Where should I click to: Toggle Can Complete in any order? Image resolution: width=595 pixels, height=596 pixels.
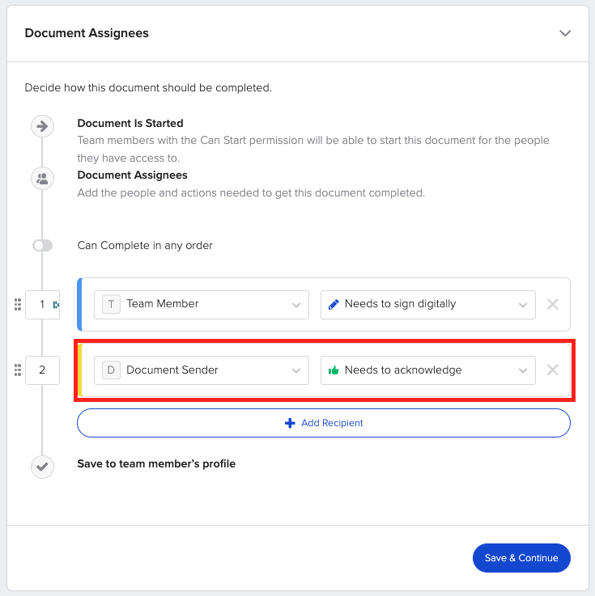pos(43,246)
